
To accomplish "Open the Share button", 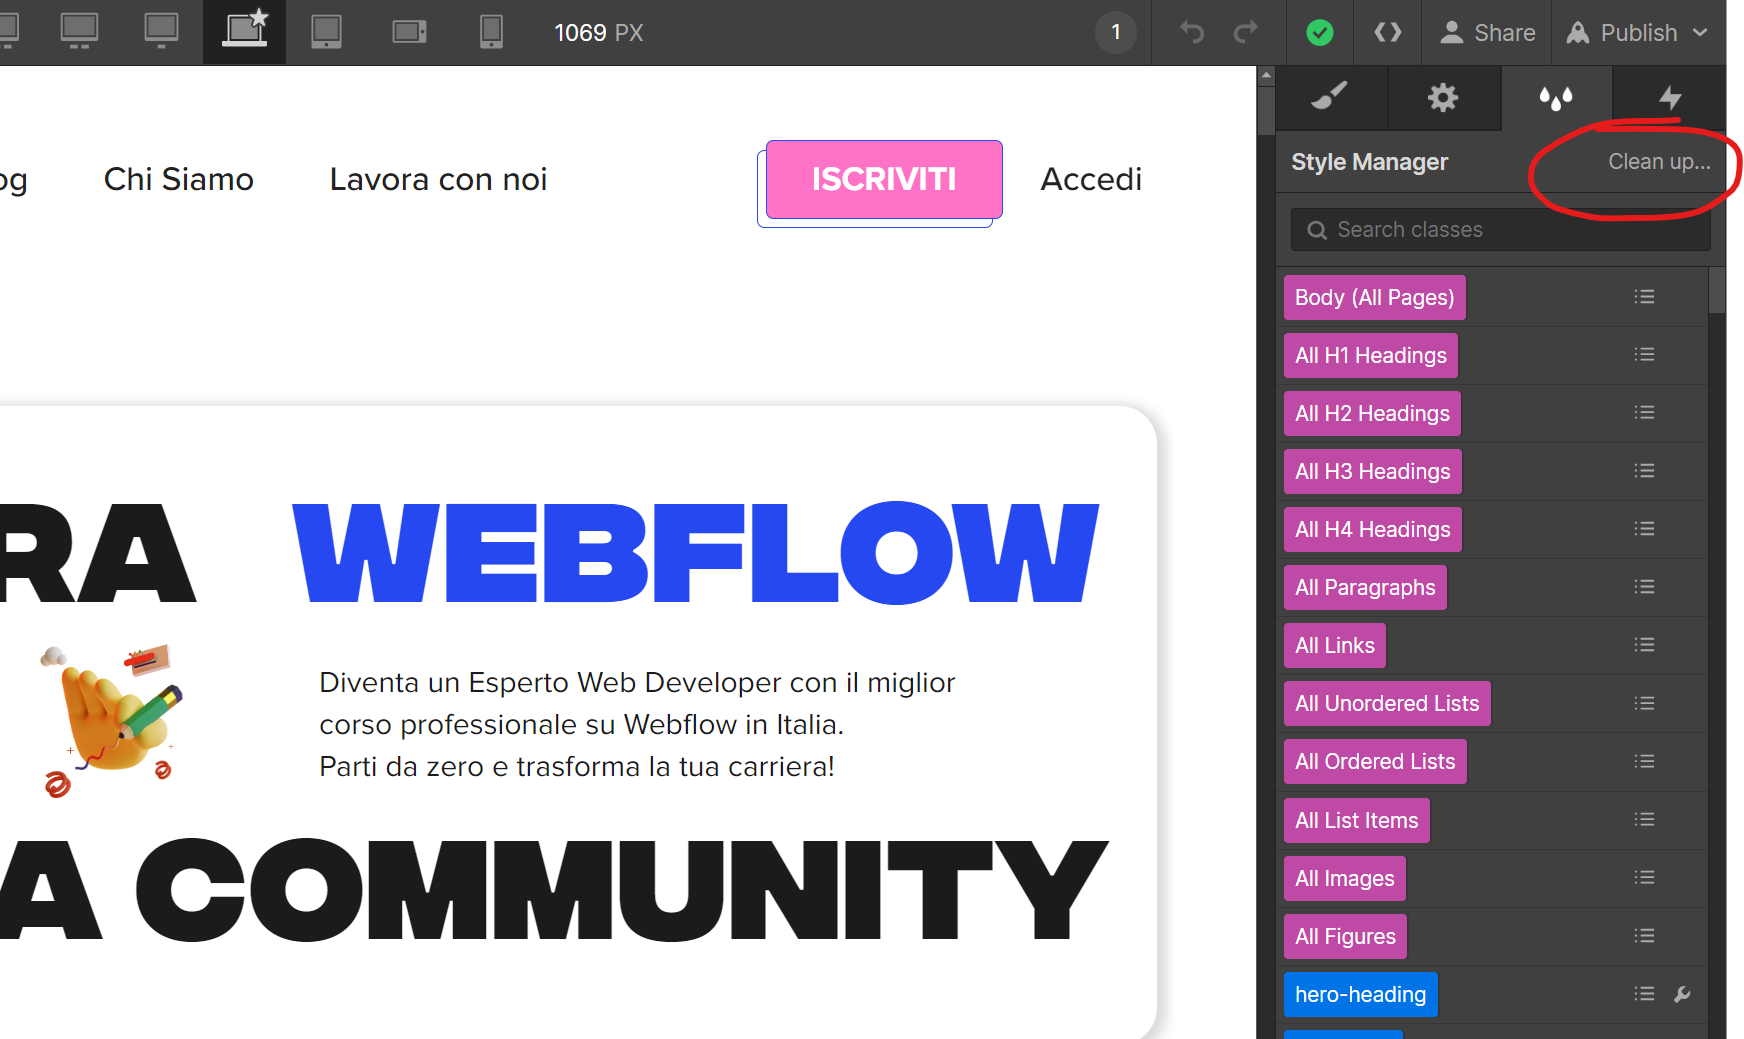I will point(1487,33).
